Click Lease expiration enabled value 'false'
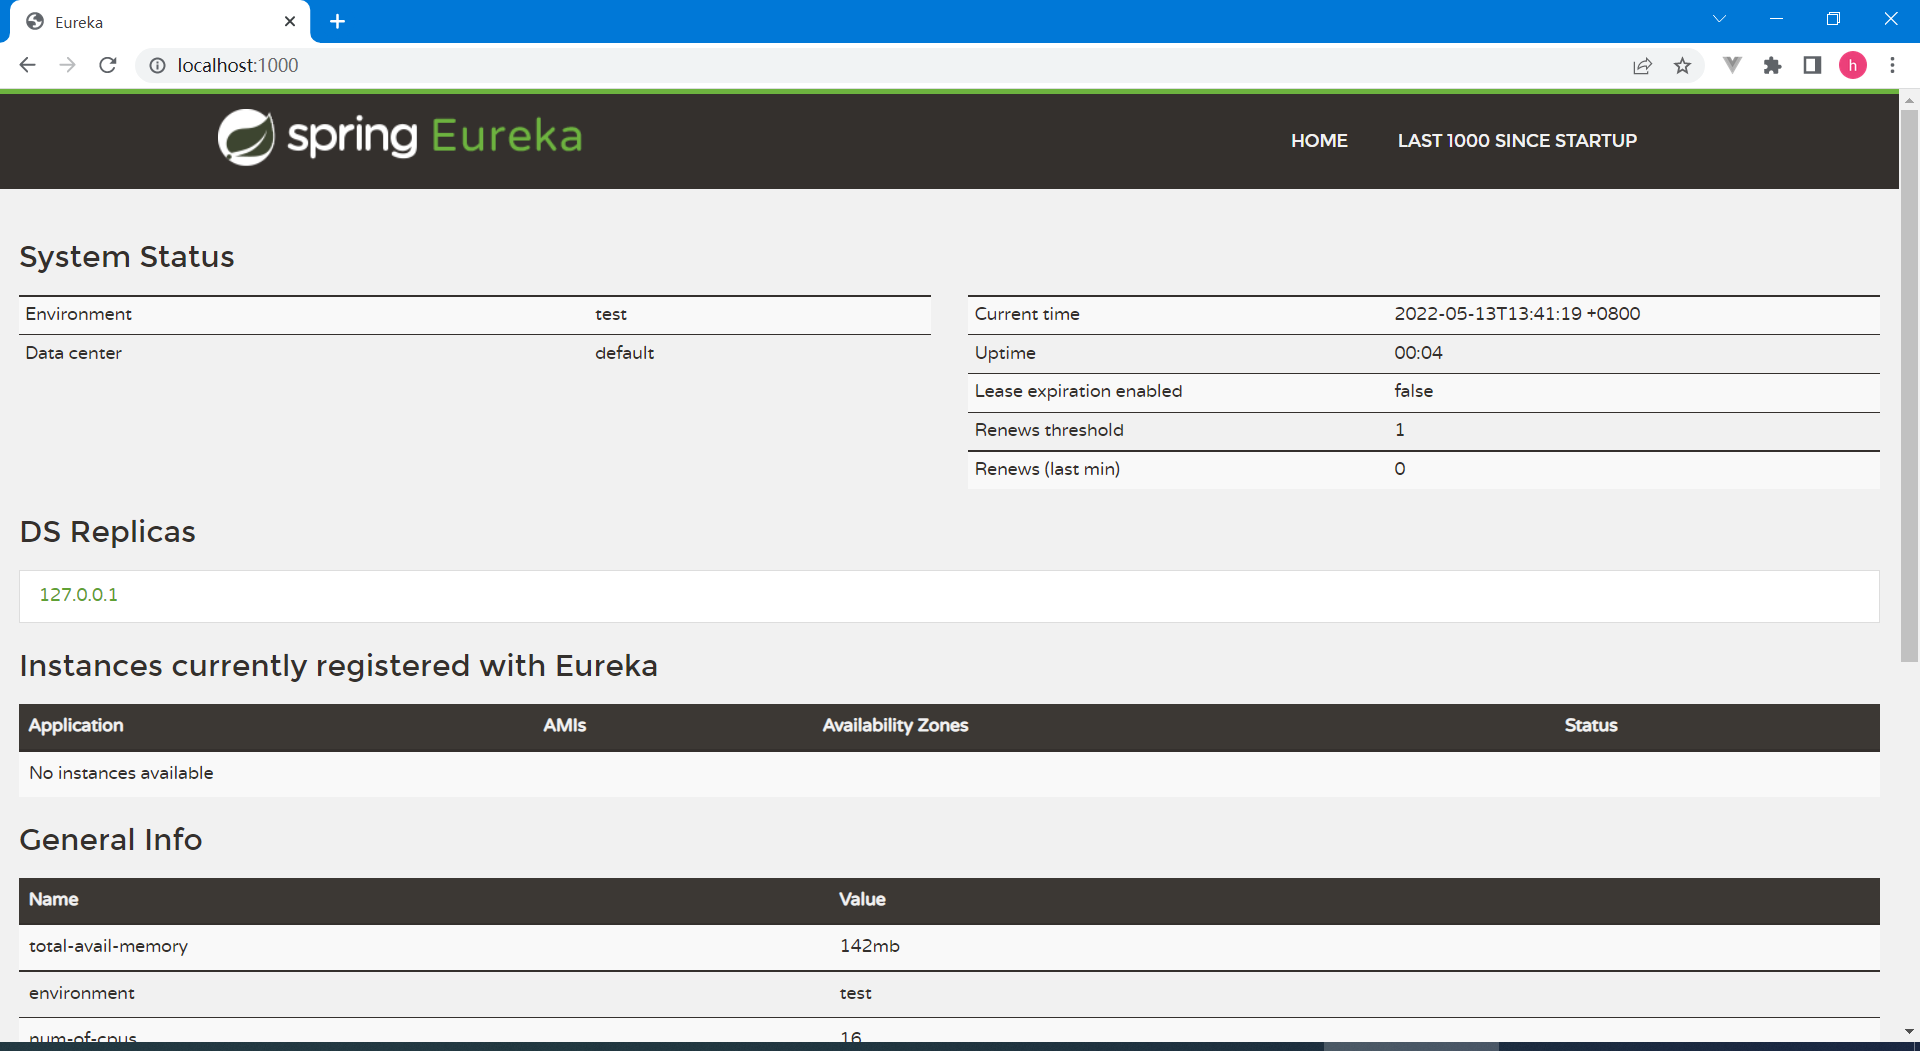The image size is (1920, 1051). click(1413, 391)
